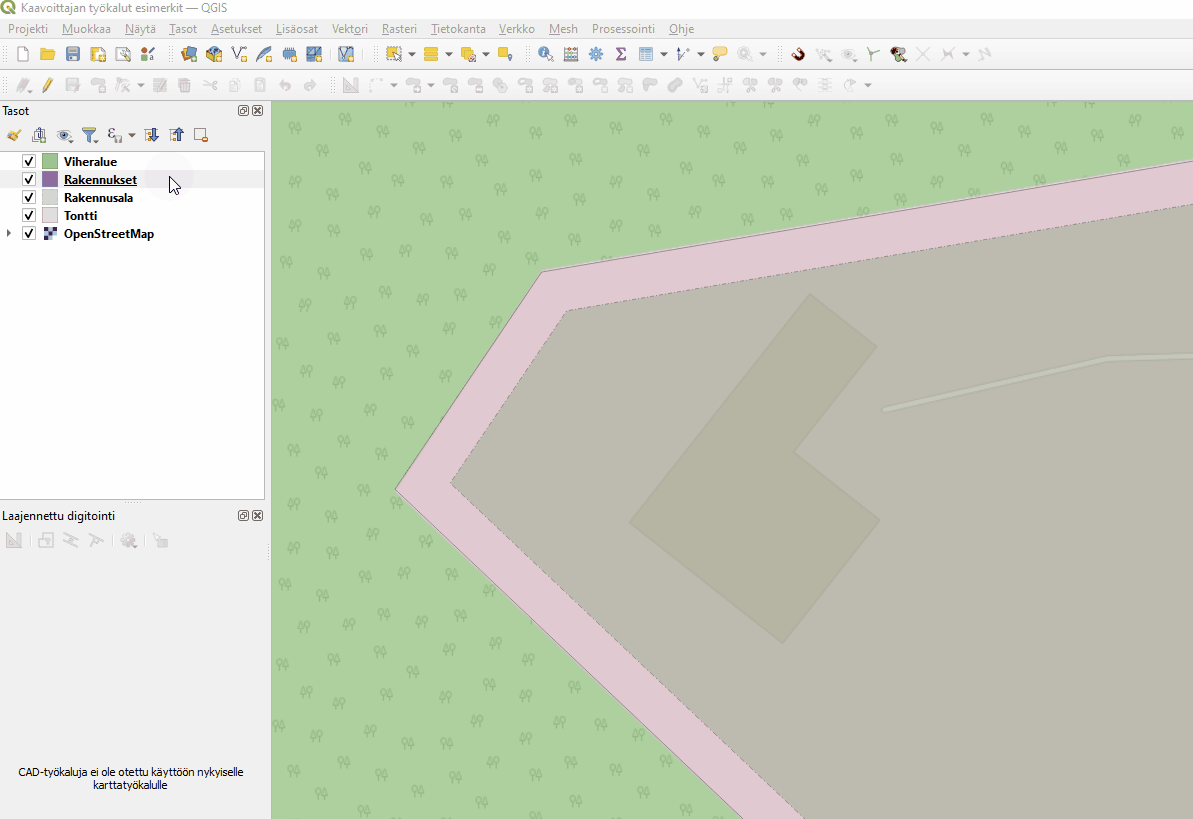The image size is (1193, 819).
Task: Open the Prosessointi menu
Action: (622, 29)
